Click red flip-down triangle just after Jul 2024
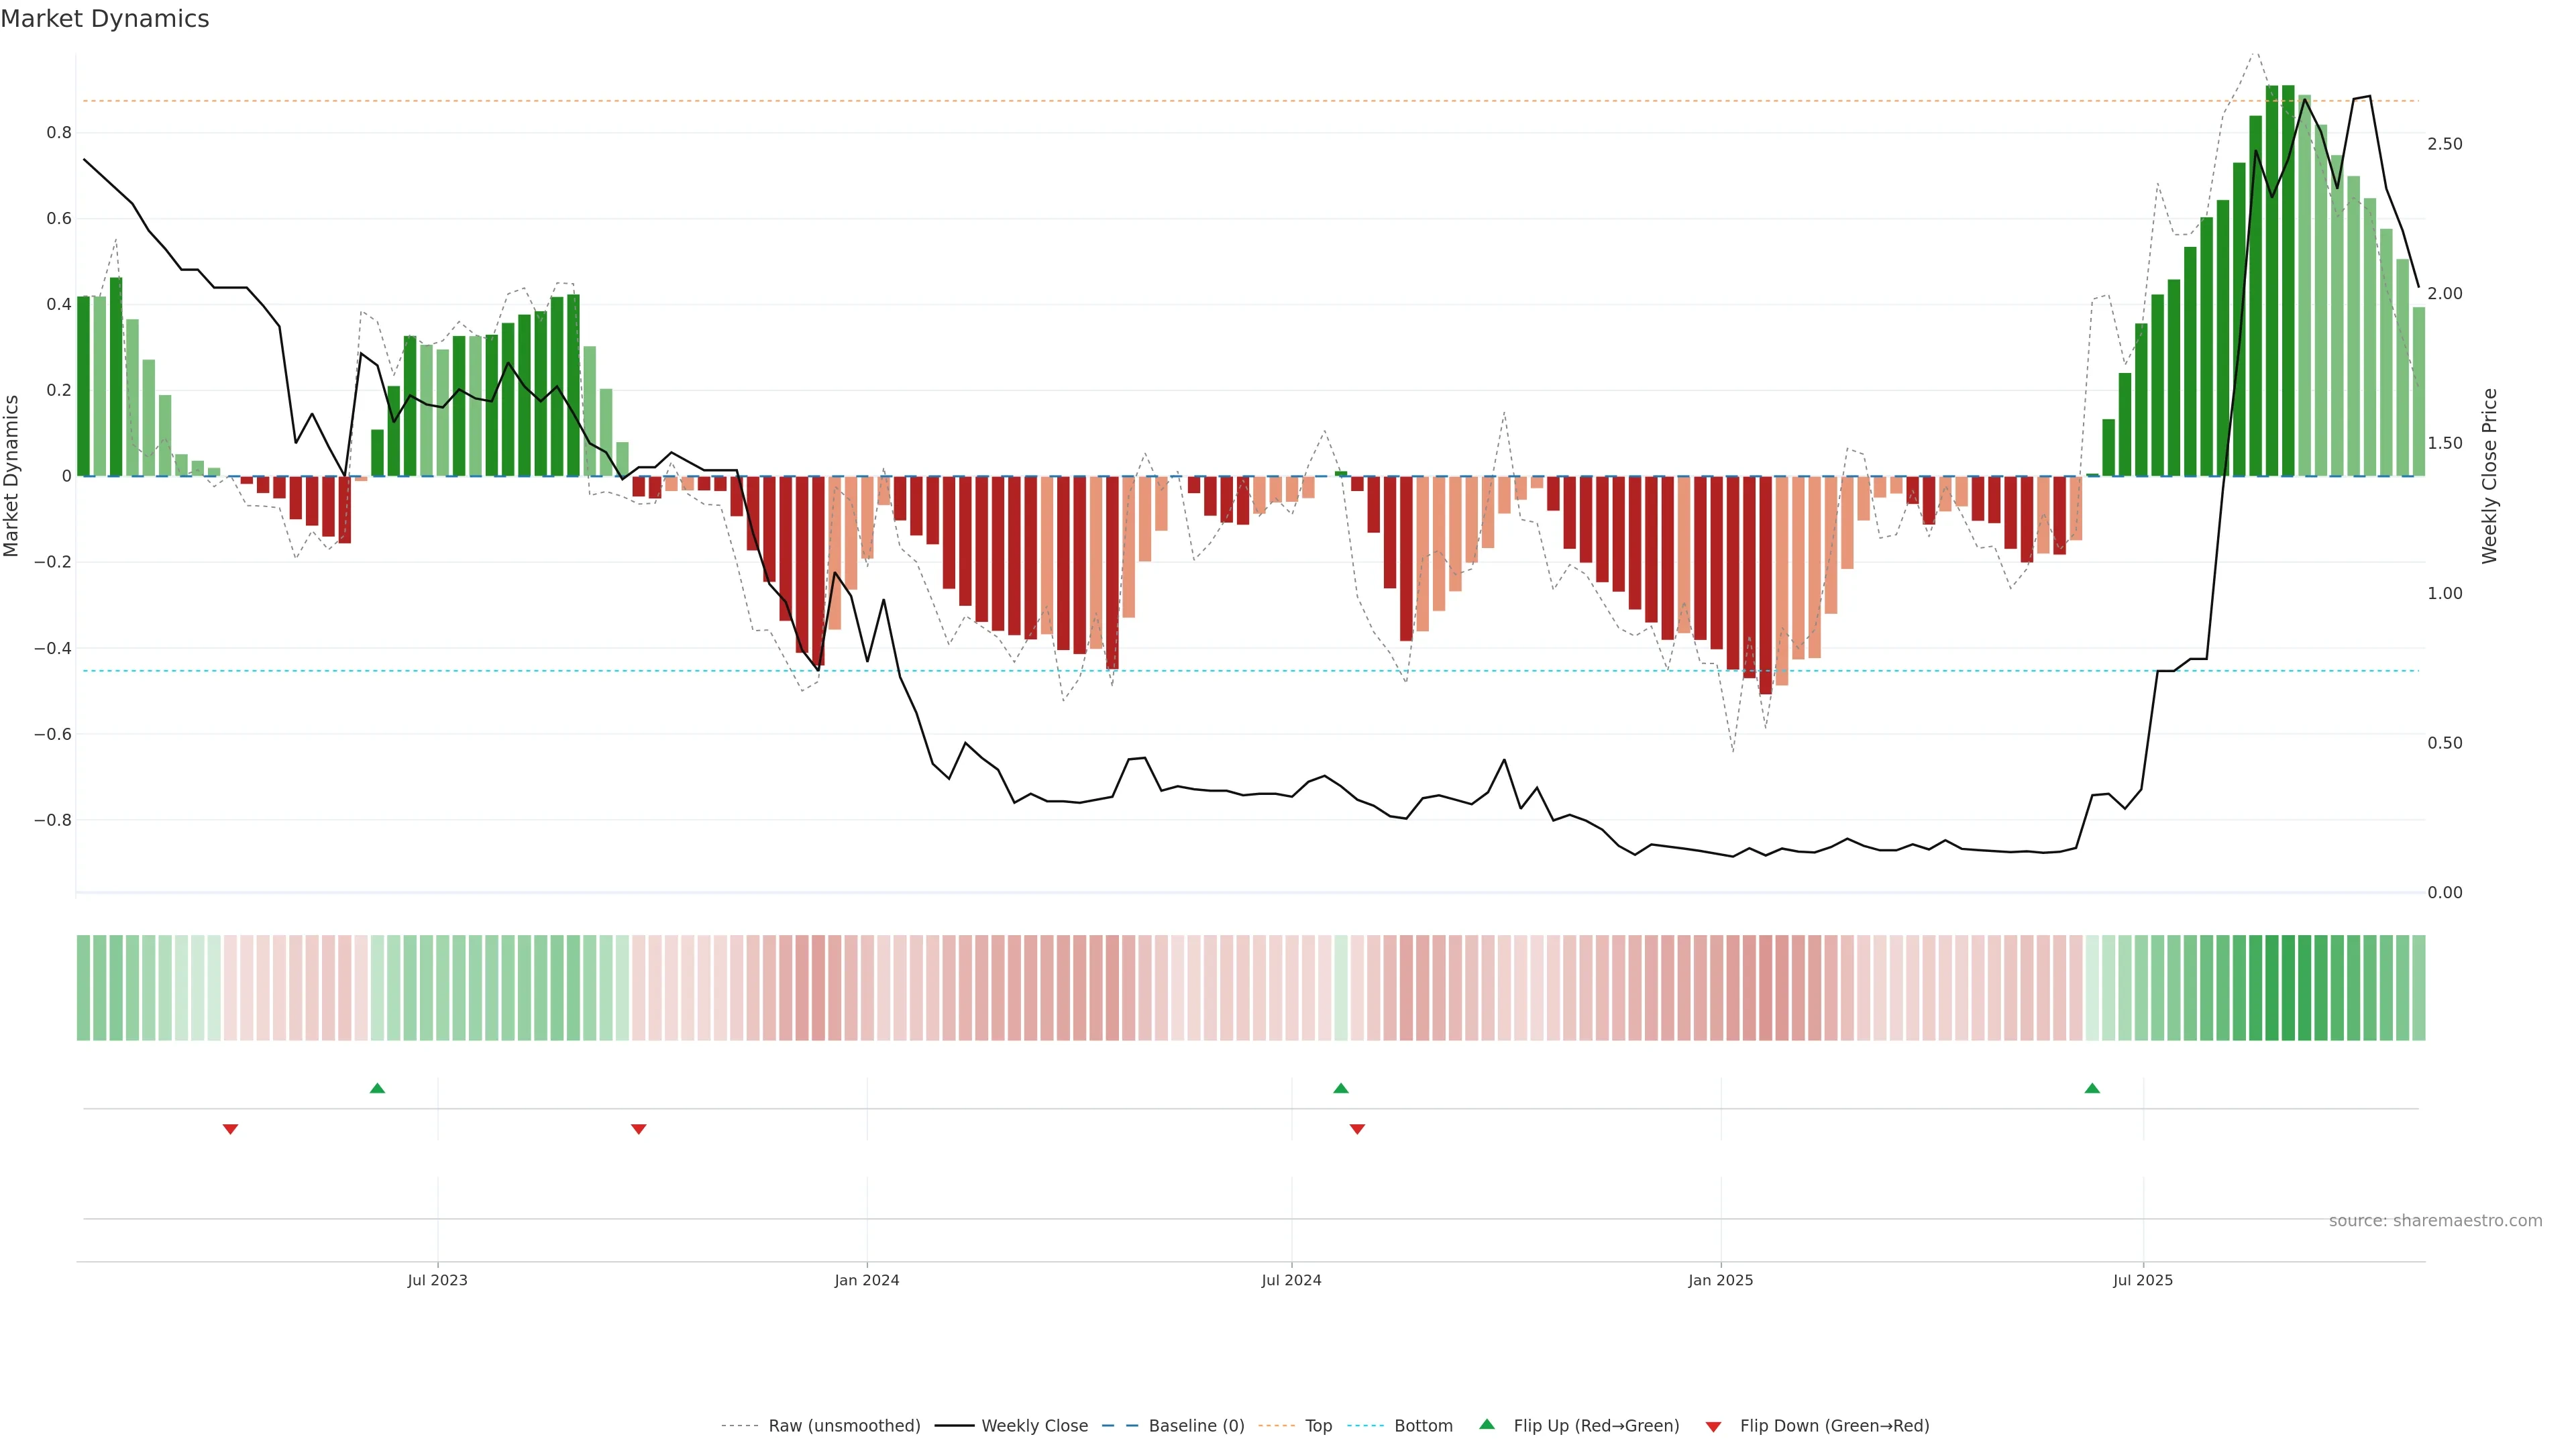2576x1449 pixels. click(1357, 1129)
